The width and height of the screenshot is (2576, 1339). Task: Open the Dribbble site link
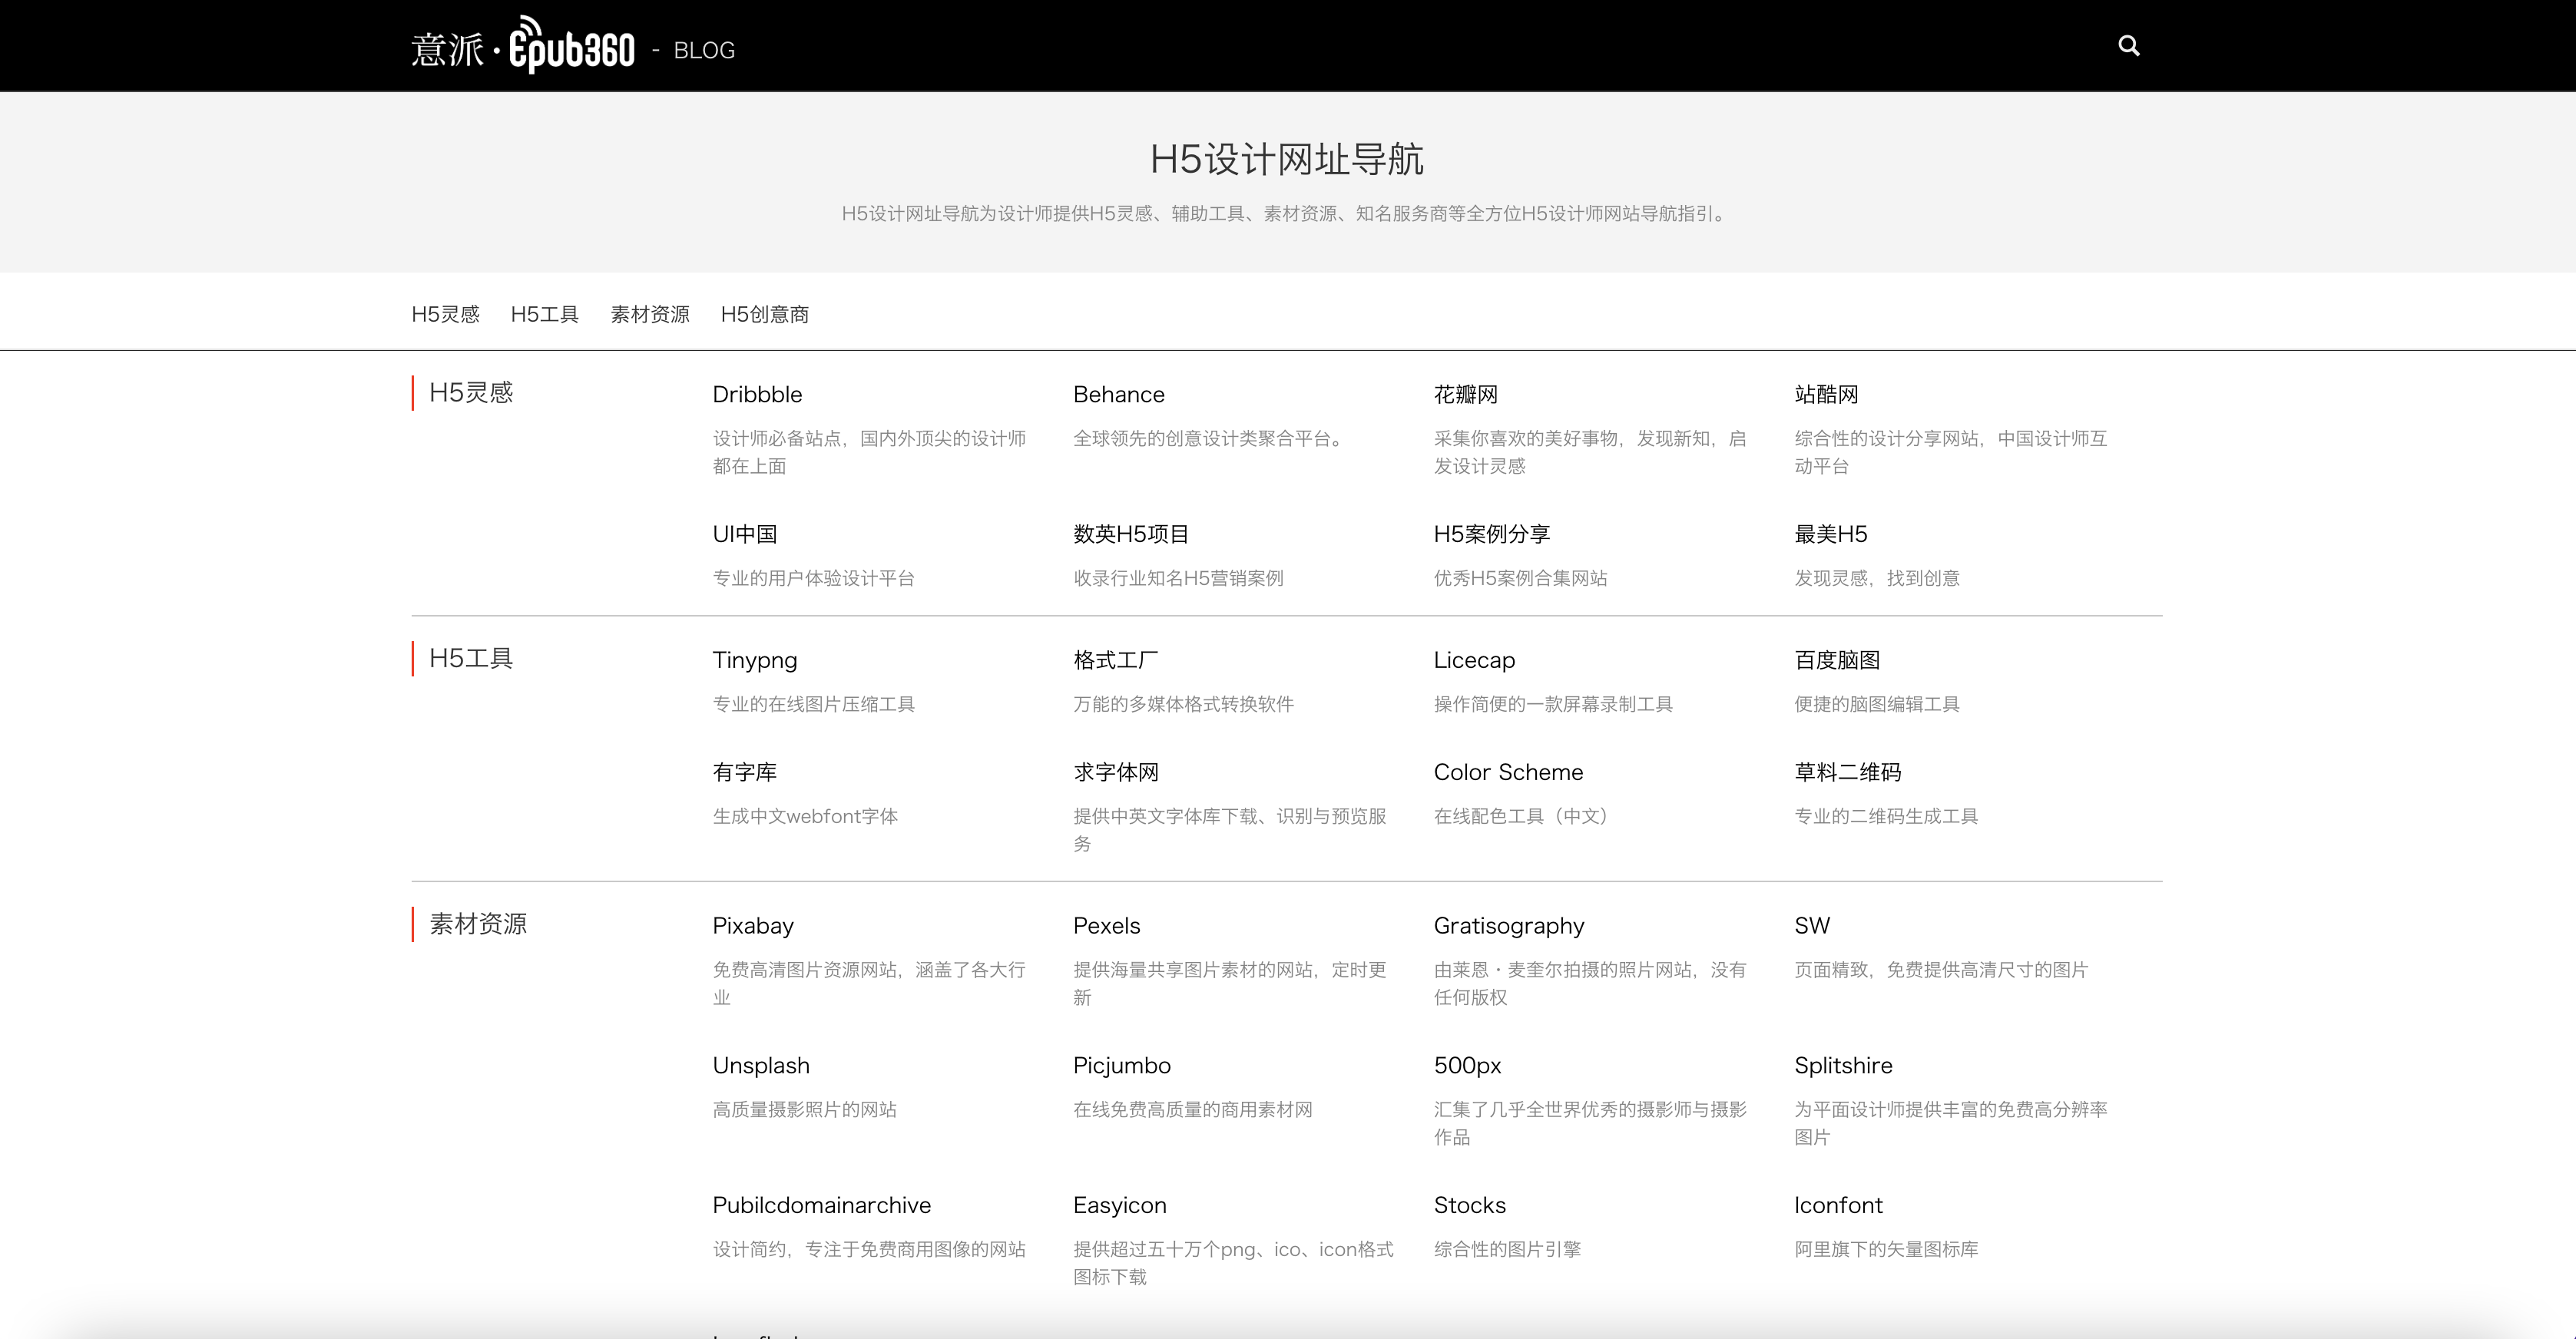click(x=757, y=394)
